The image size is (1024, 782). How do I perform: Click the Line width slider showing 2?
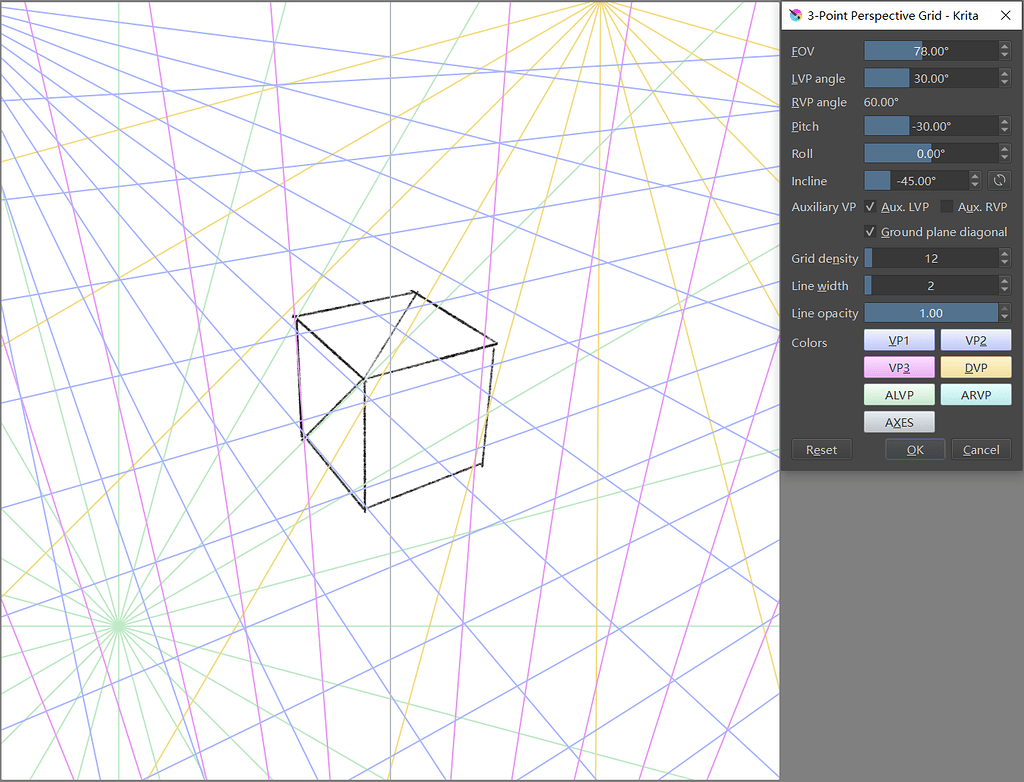click(931, 286)
